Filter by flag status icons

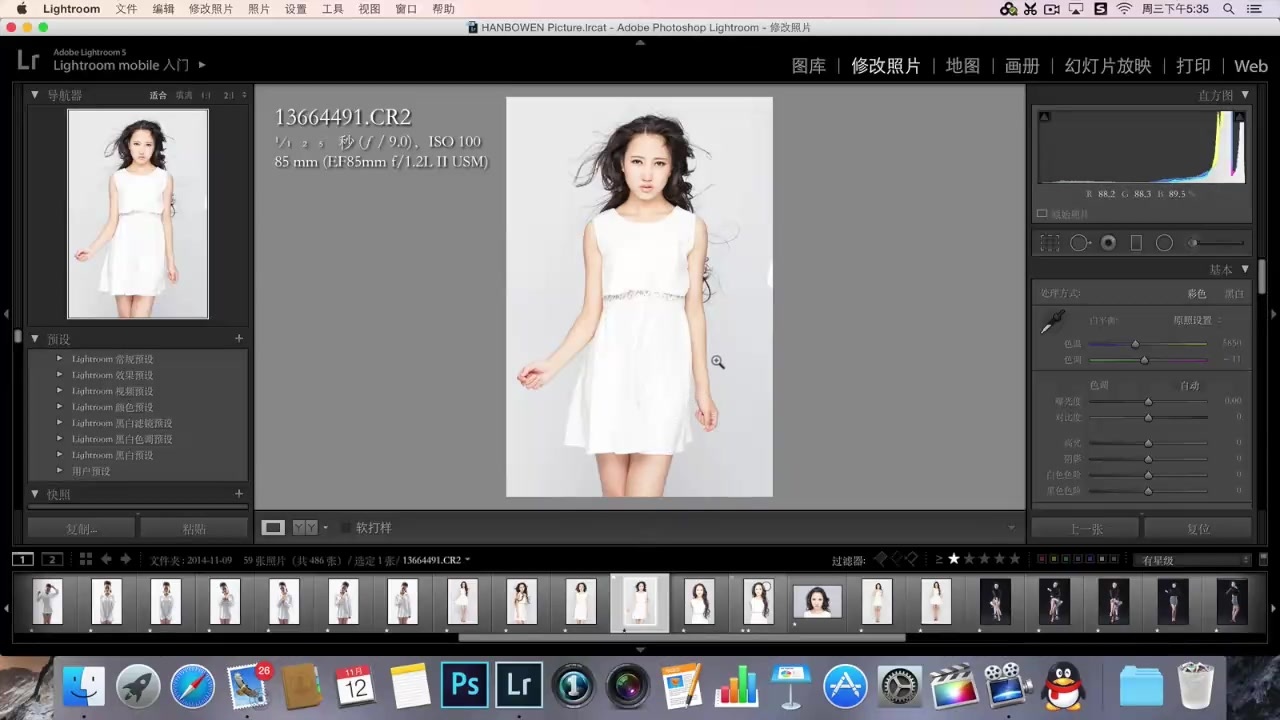pyautogui.click(x=896, y=559)
